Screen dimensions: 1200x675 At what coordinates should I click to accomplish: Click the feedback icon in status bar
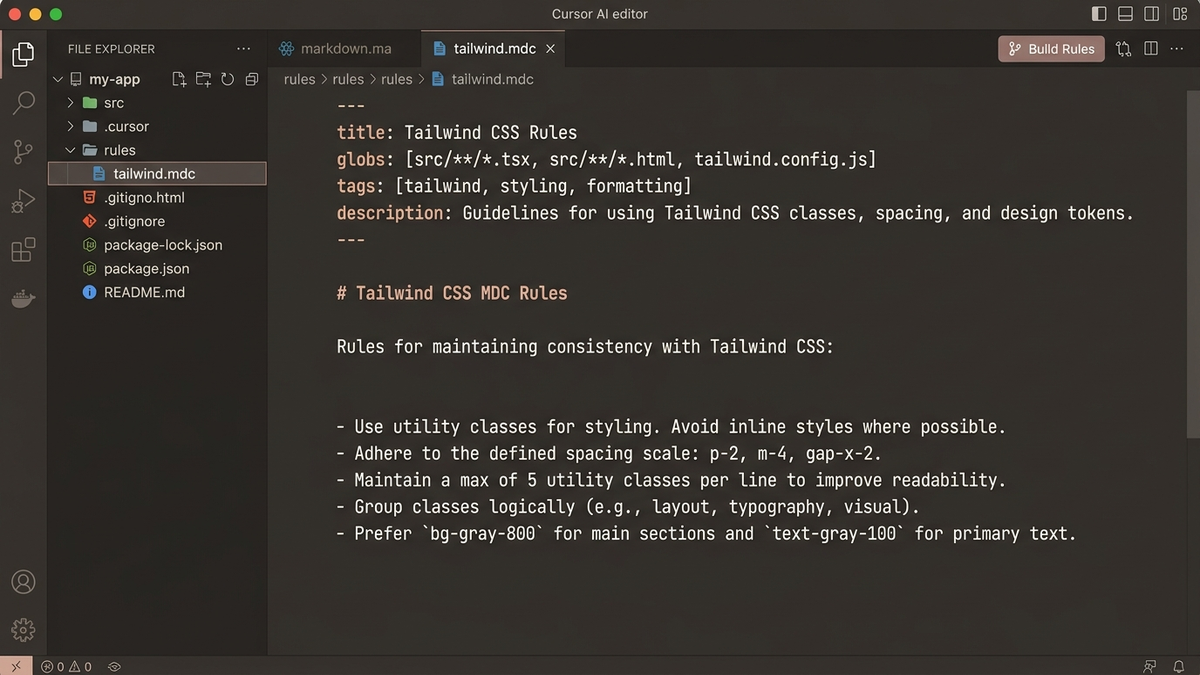[x=1149, y=666]
